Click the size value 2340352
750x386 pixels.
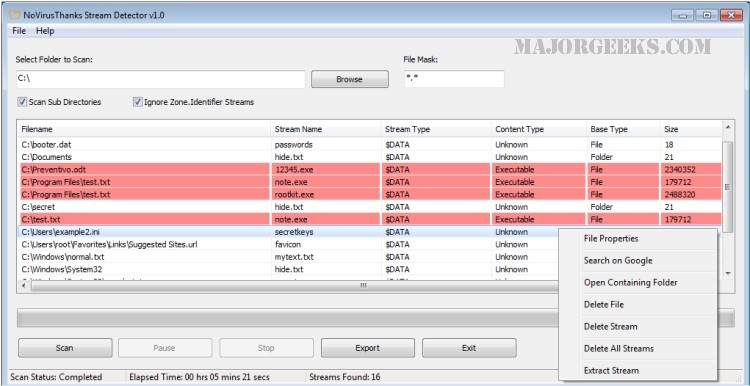coord(679,169)
